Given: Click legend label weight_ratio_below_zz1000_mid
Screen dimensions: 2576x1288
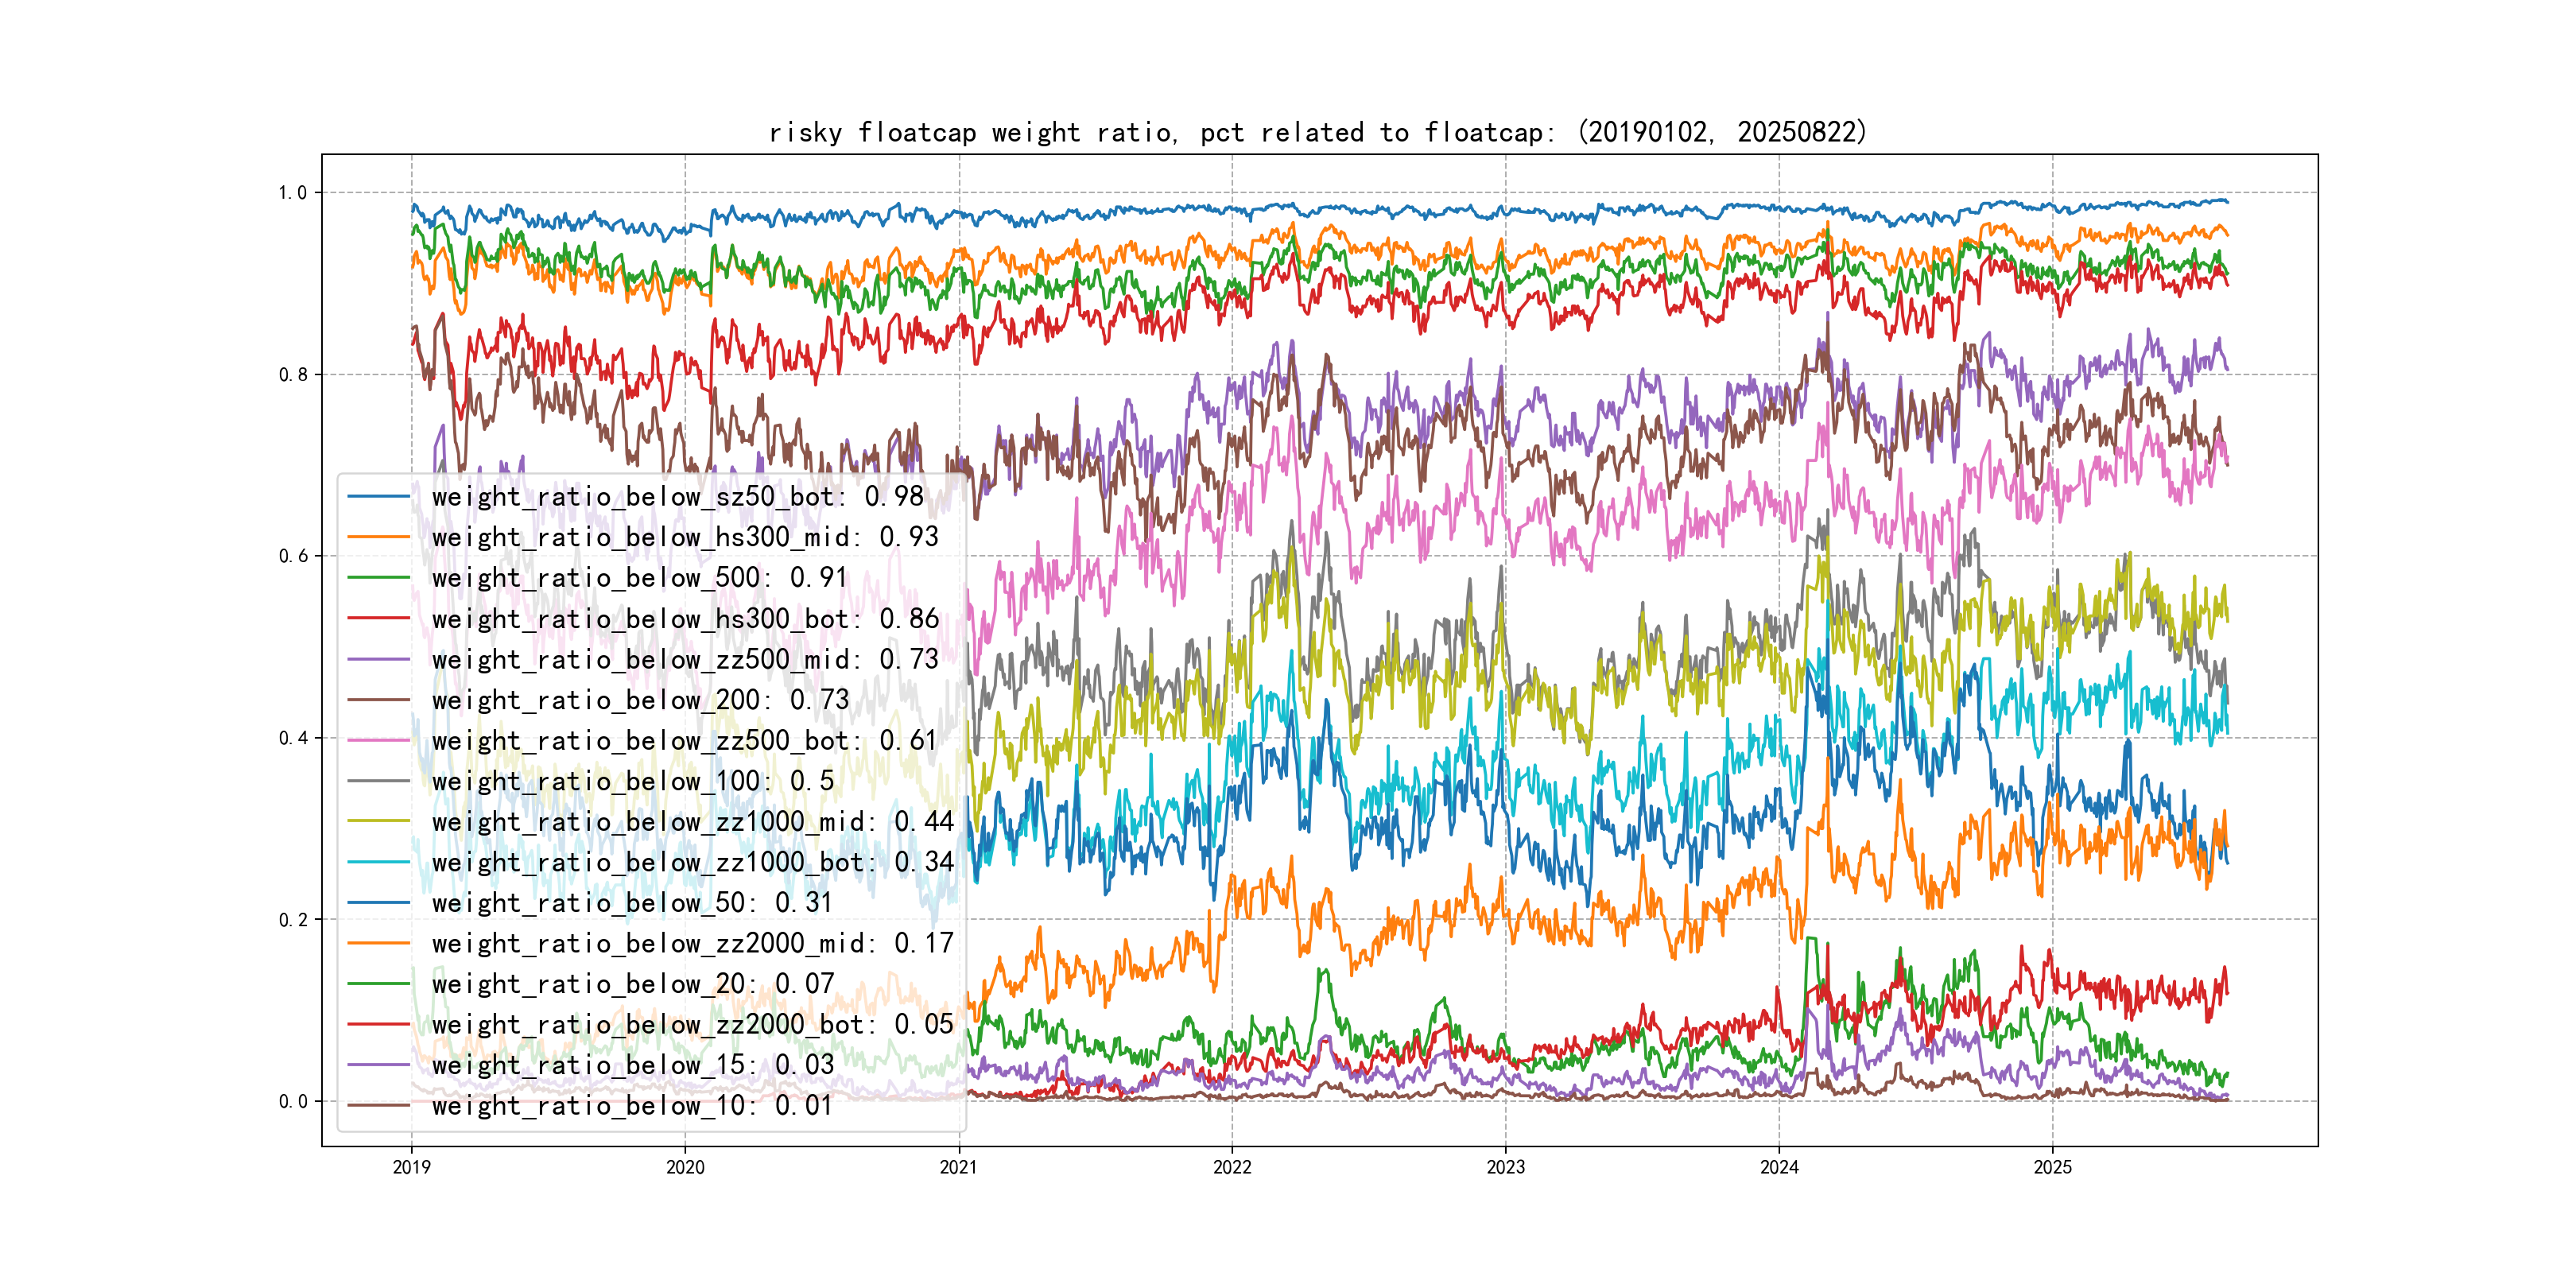Looking at the screenshot, I should [x=692, y=822].
